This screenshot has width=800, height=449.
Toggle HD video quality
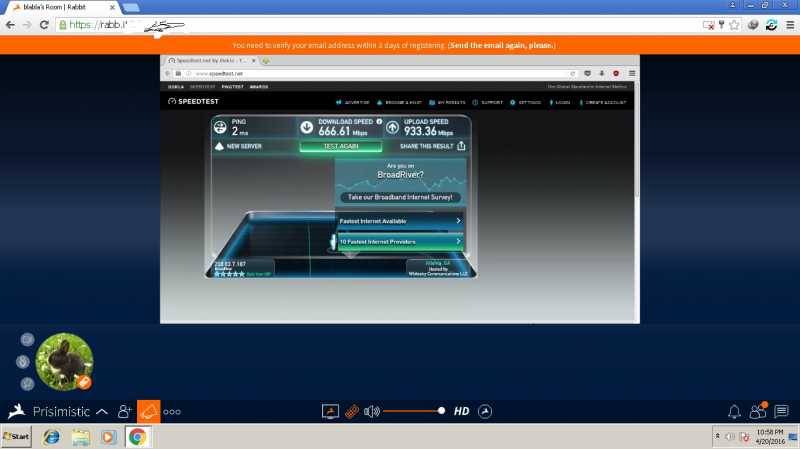(461, 411)
